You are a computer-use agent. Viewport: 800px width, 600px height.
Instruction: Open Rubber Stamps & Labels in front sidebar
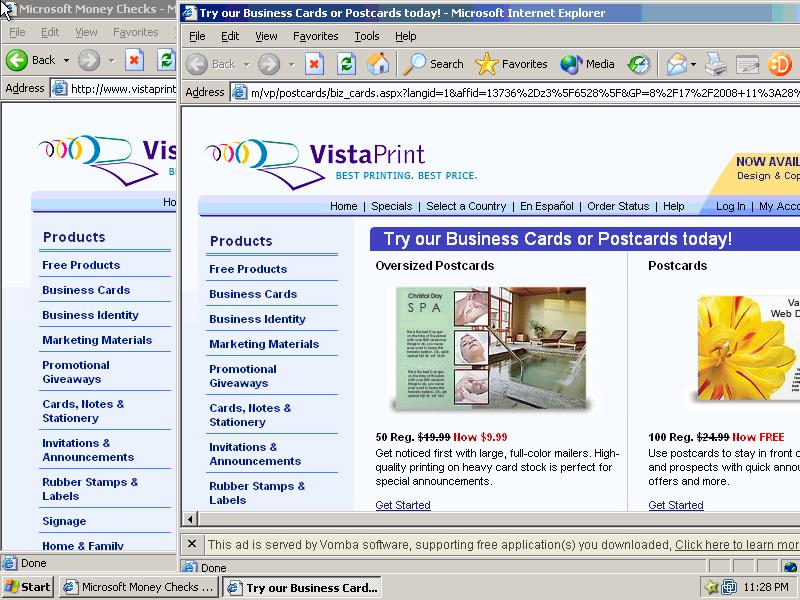tap(257, 493)
